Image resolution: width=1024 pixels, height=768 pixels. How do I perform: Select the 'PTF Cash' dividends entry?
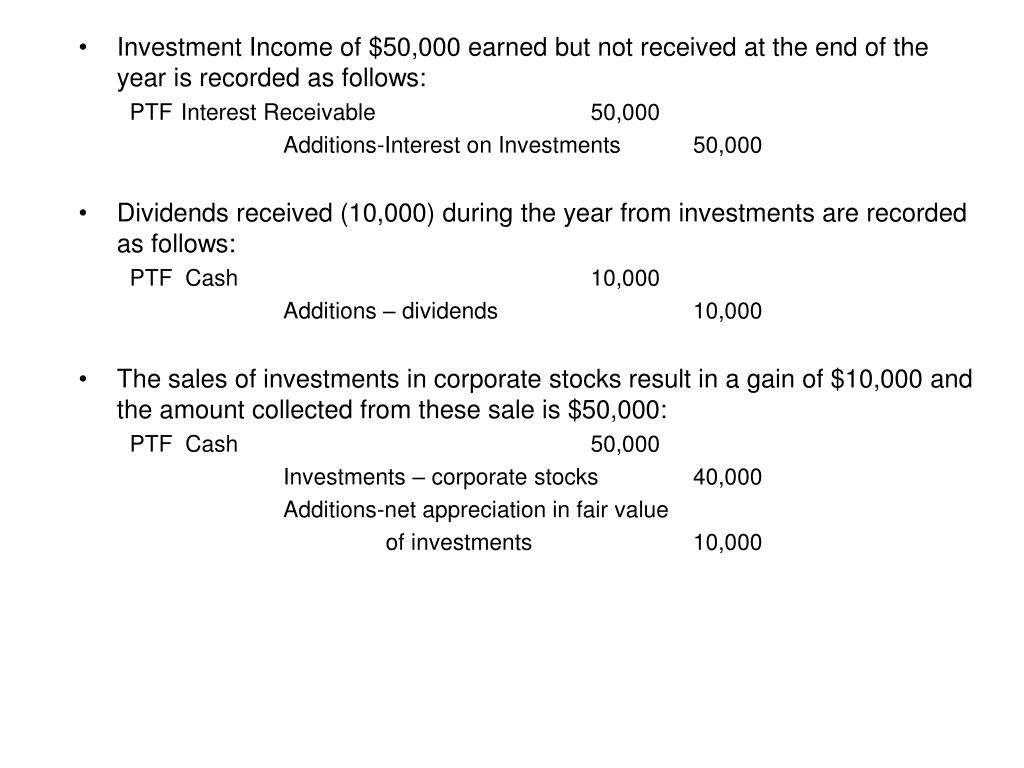pos(184,278)
